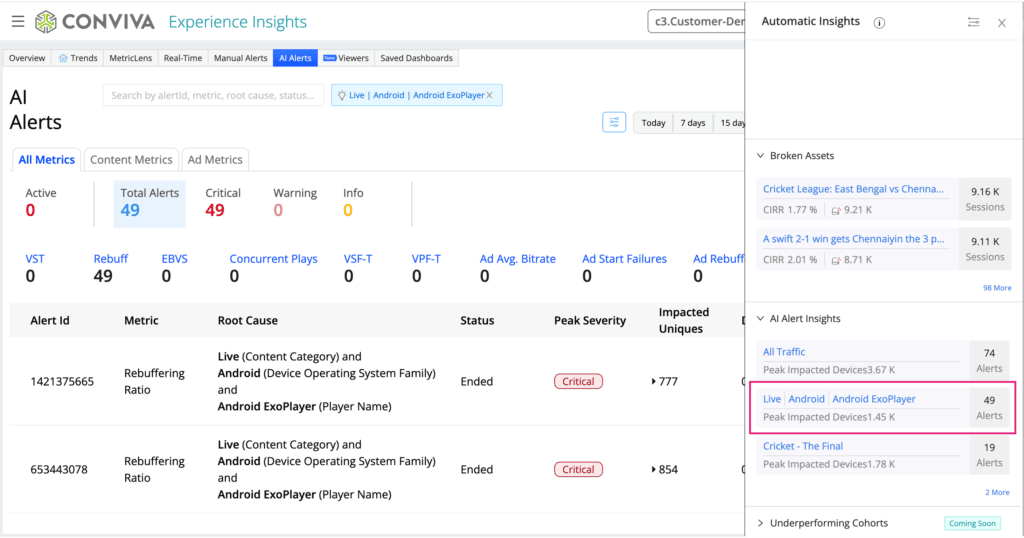Click the Concurrent Plays metric link
This screenshot has height=538, width=1024.
[x=273, y=259]
